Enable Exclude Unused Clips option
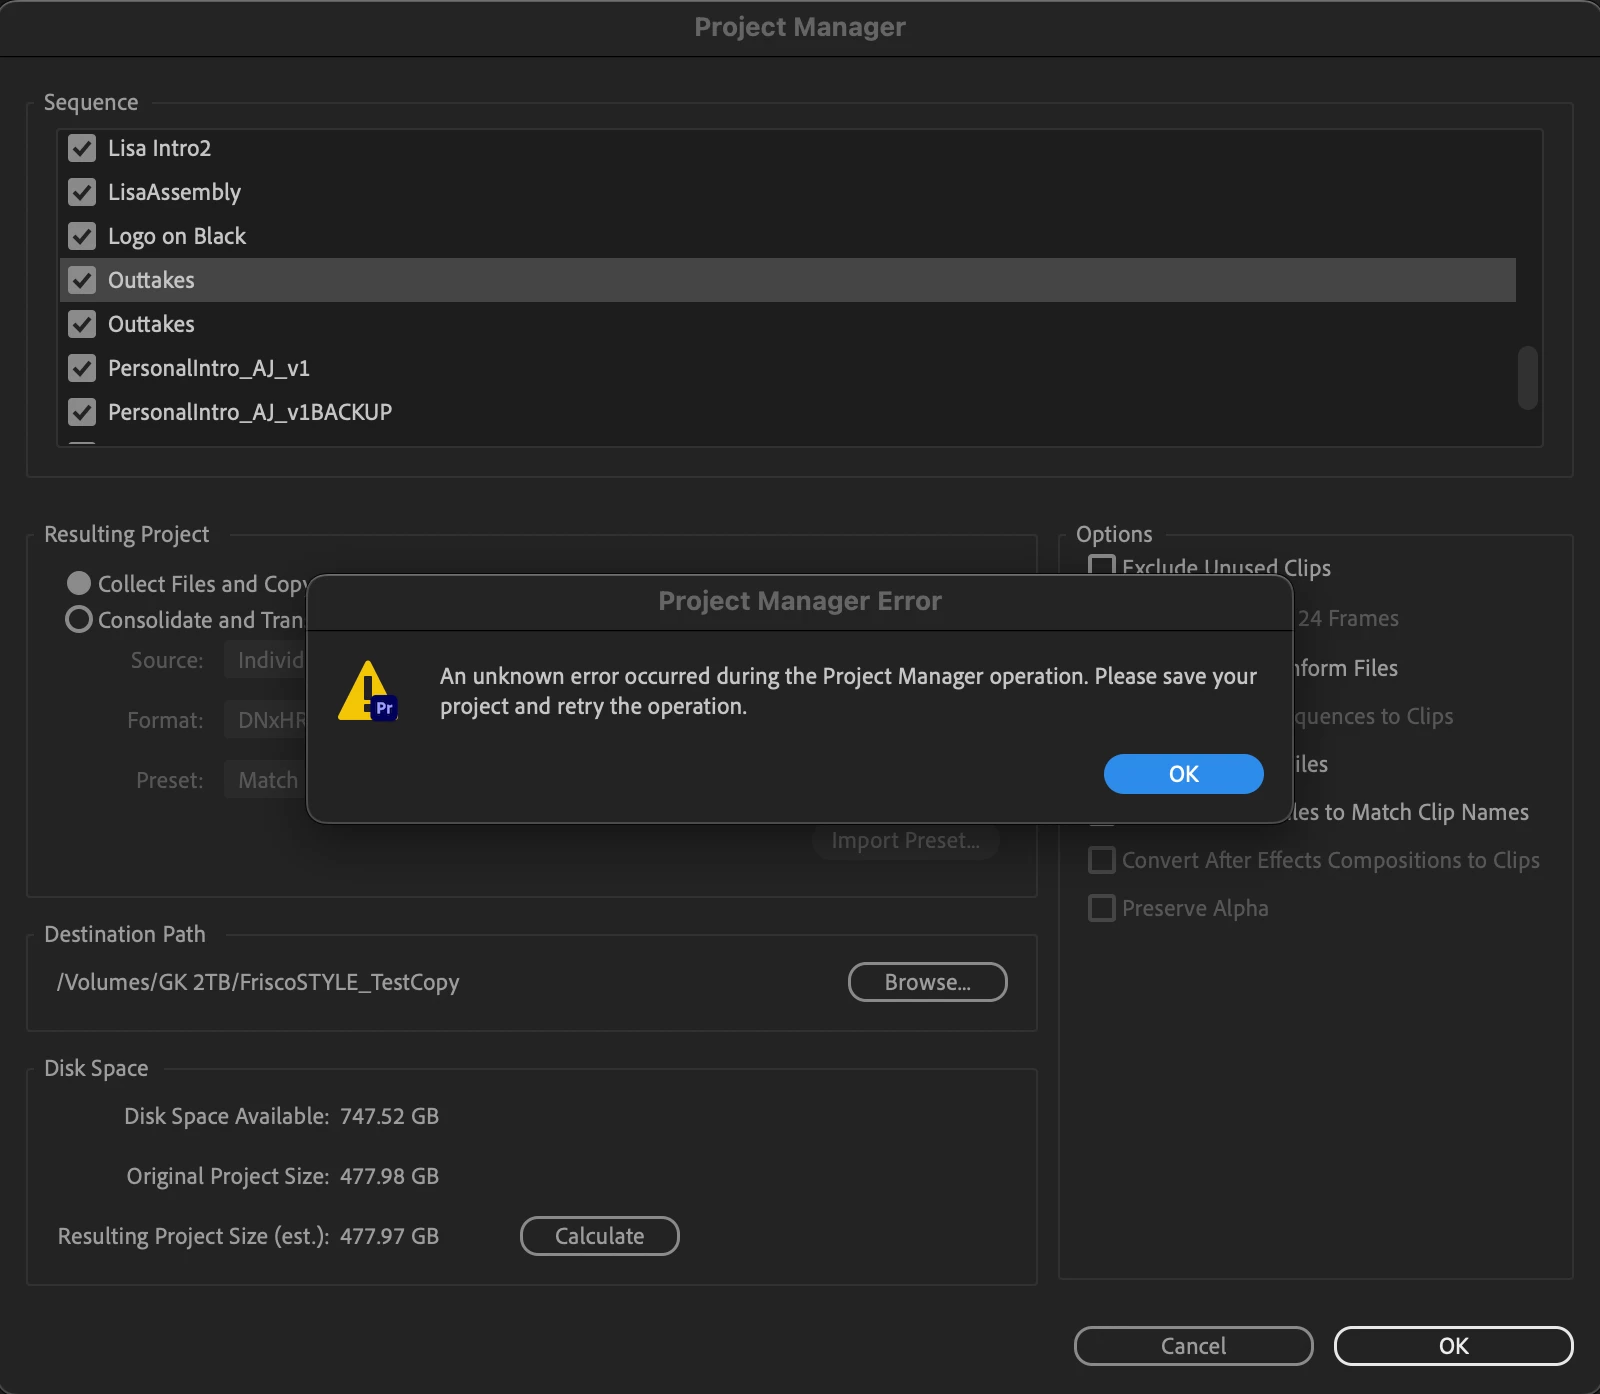Viewport: 1600px width, 1394px height. tap(1101, 567)
